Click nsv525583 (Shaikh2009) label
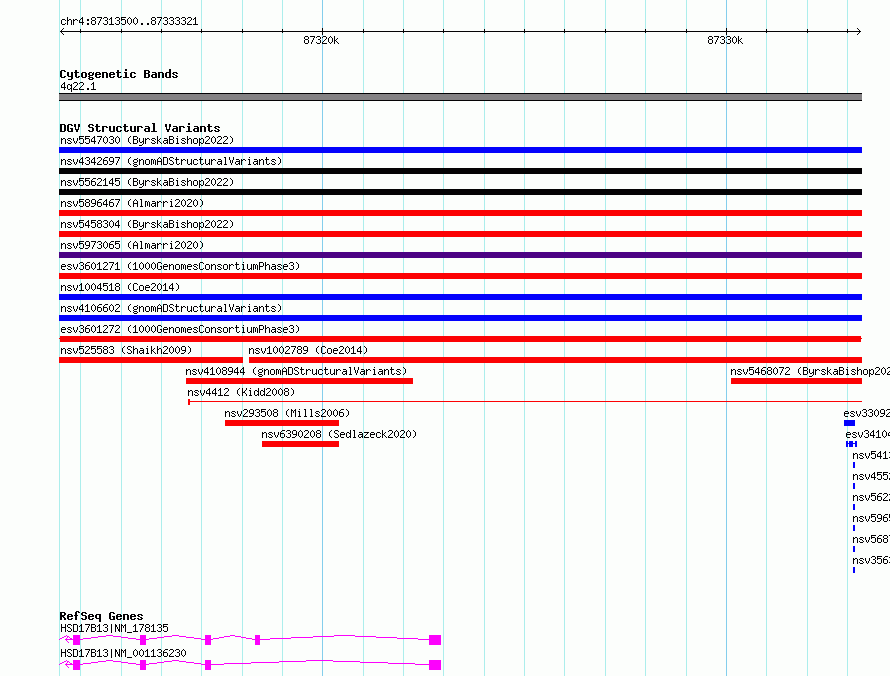The width and height of the screenshot is (890, 676). point(126,350)
